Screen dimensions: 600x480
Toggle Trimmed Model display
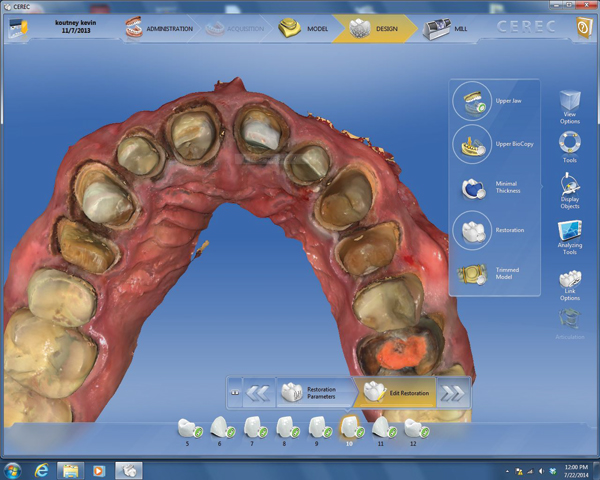tap(472, 272)
